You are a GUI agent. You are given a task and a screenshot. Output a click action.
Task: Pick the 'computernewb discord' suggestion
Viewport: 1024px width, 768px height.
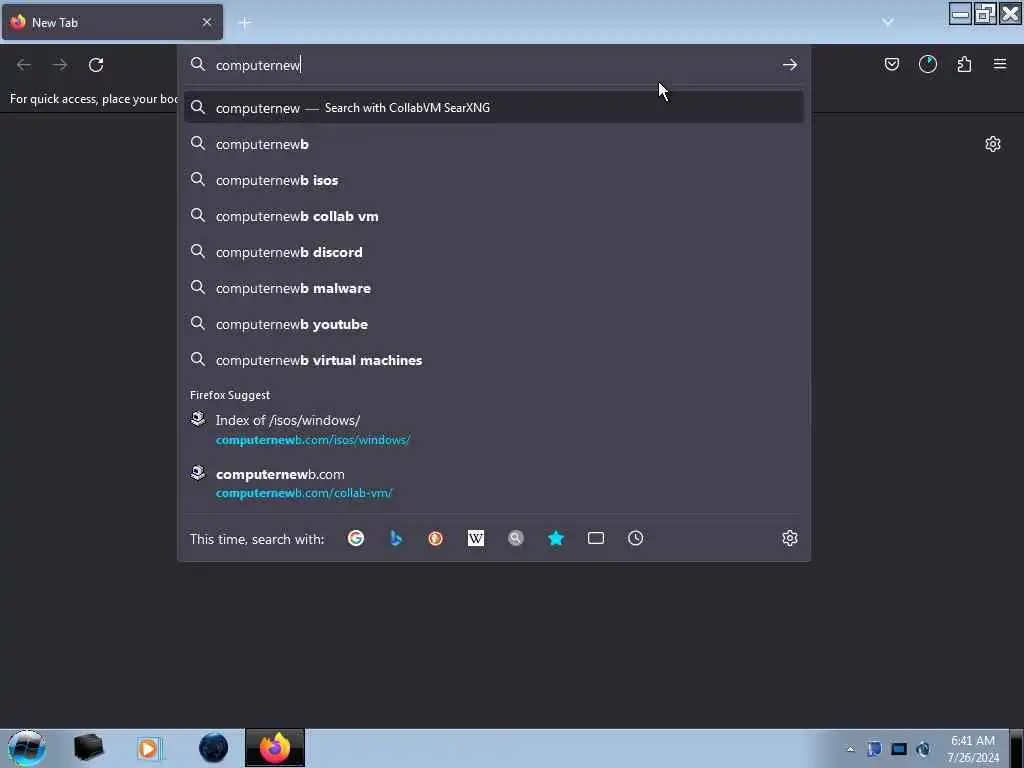pos(494,252)
